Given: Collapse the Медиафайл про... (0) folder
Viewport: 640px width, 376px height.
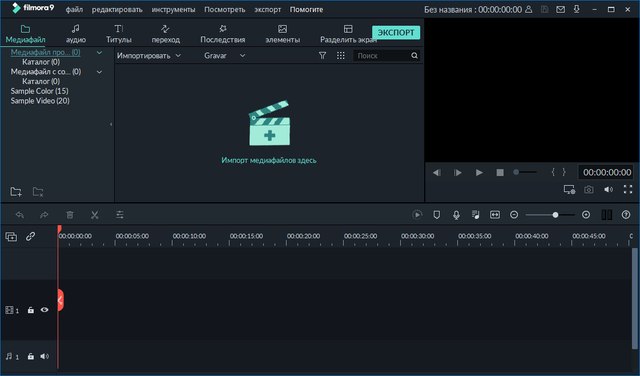Looking at the screenshot, I should click(x=99, y=52).
